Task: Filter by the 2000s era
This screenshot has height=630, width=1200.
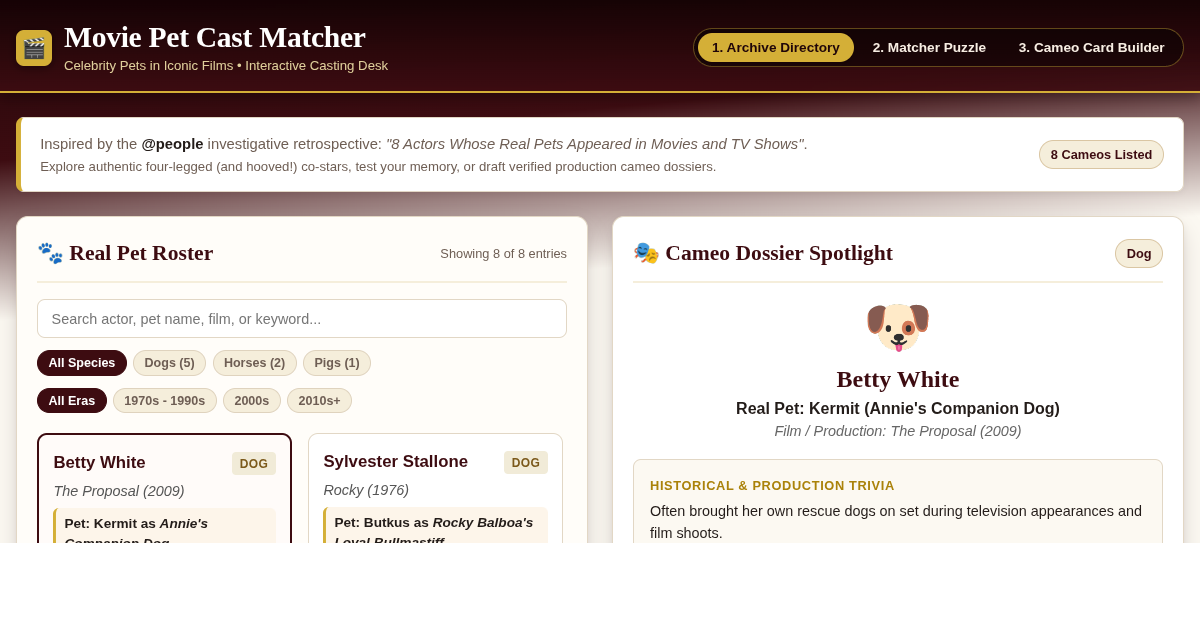Action: 252,401
